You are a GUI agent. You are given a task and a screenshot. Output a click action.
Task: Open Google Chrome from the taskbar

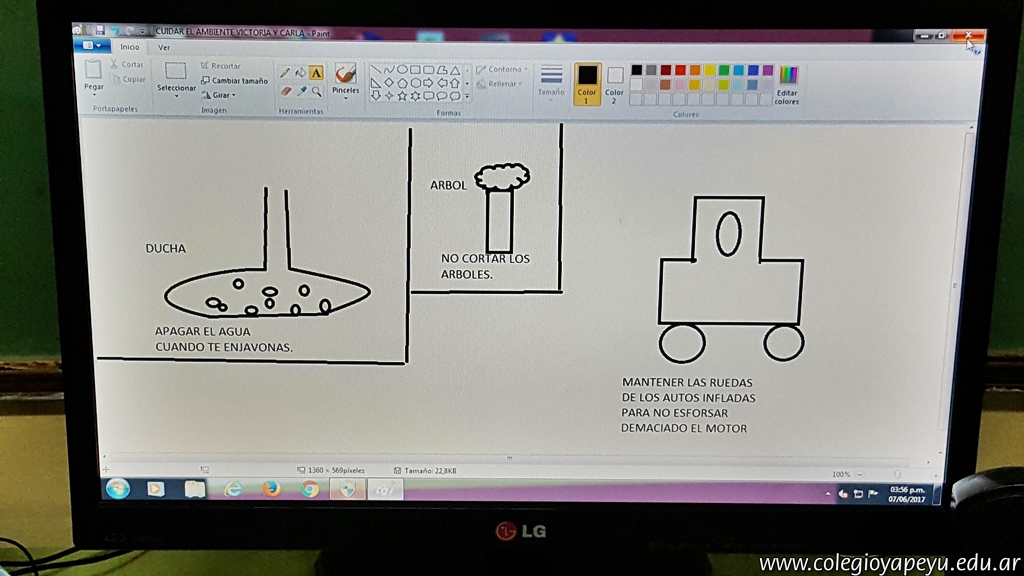310,488
